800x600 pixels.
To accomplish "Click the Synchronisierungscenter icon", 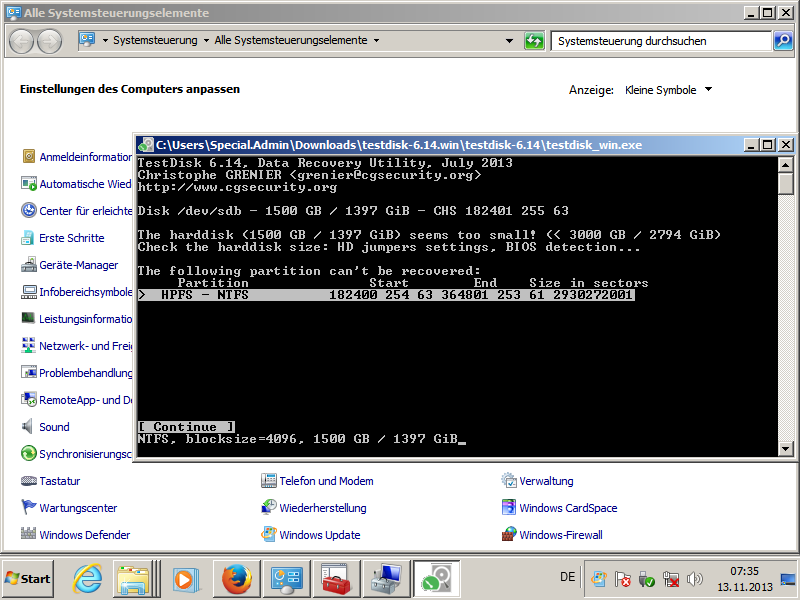I will click(x=29, y=454).
